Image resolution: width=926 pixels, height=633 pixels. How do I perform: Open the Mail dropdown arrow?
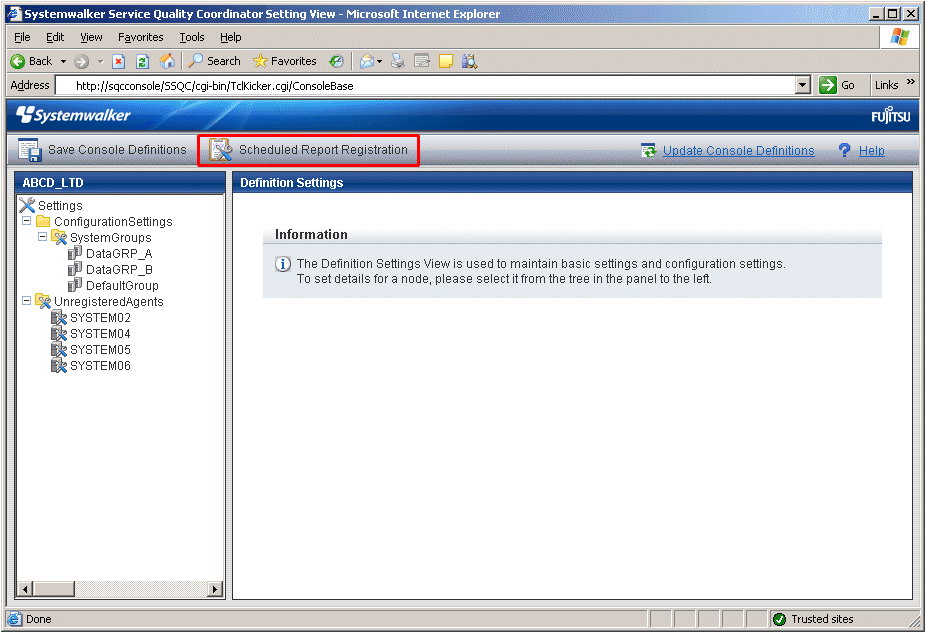pos(380,61)
